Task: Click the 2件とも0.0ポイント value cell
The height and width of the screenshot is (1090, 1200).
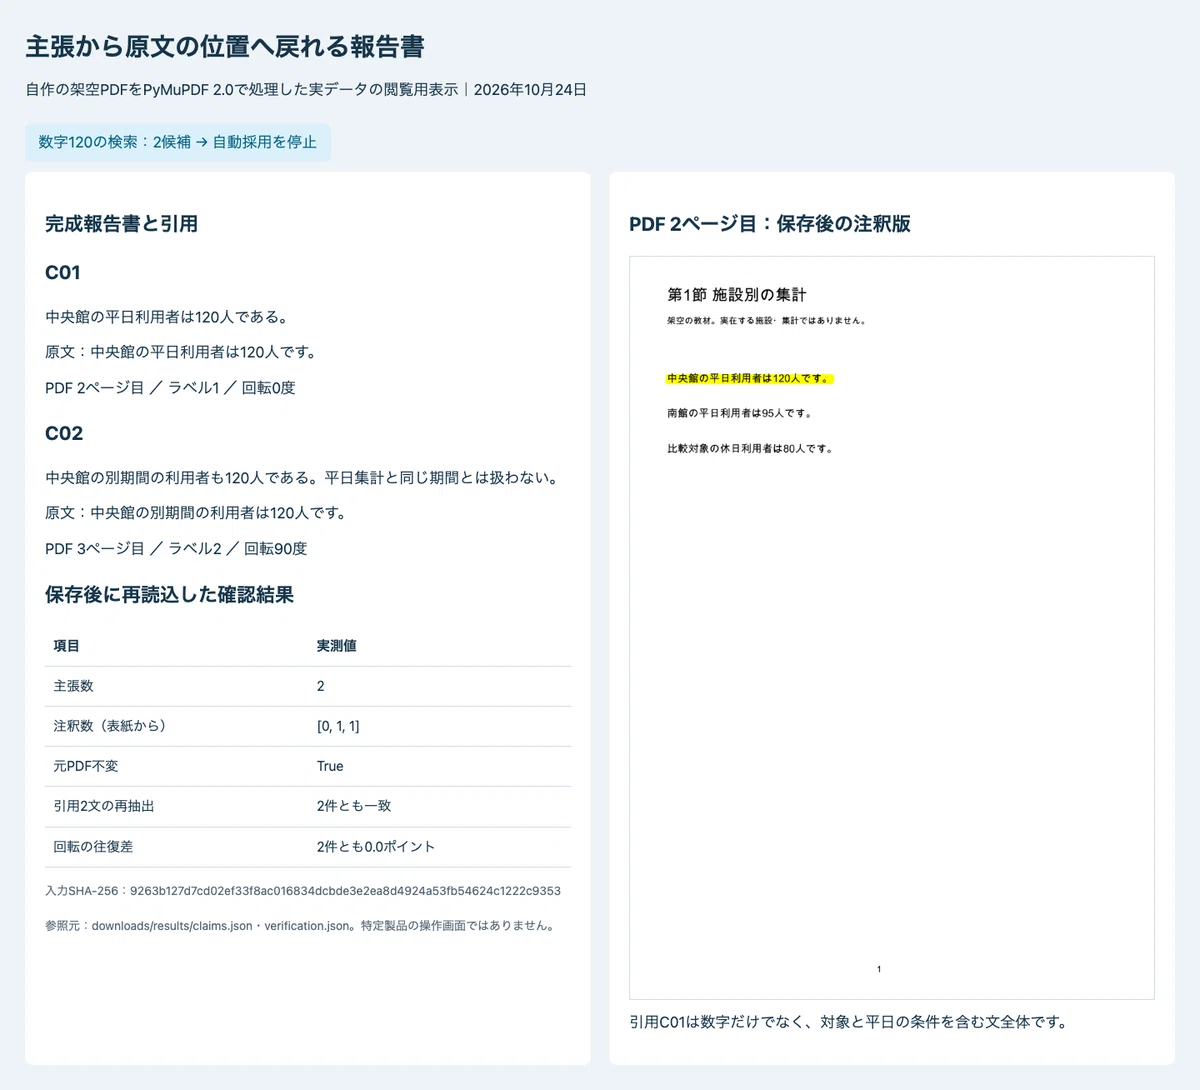Action: click(376, 847)
